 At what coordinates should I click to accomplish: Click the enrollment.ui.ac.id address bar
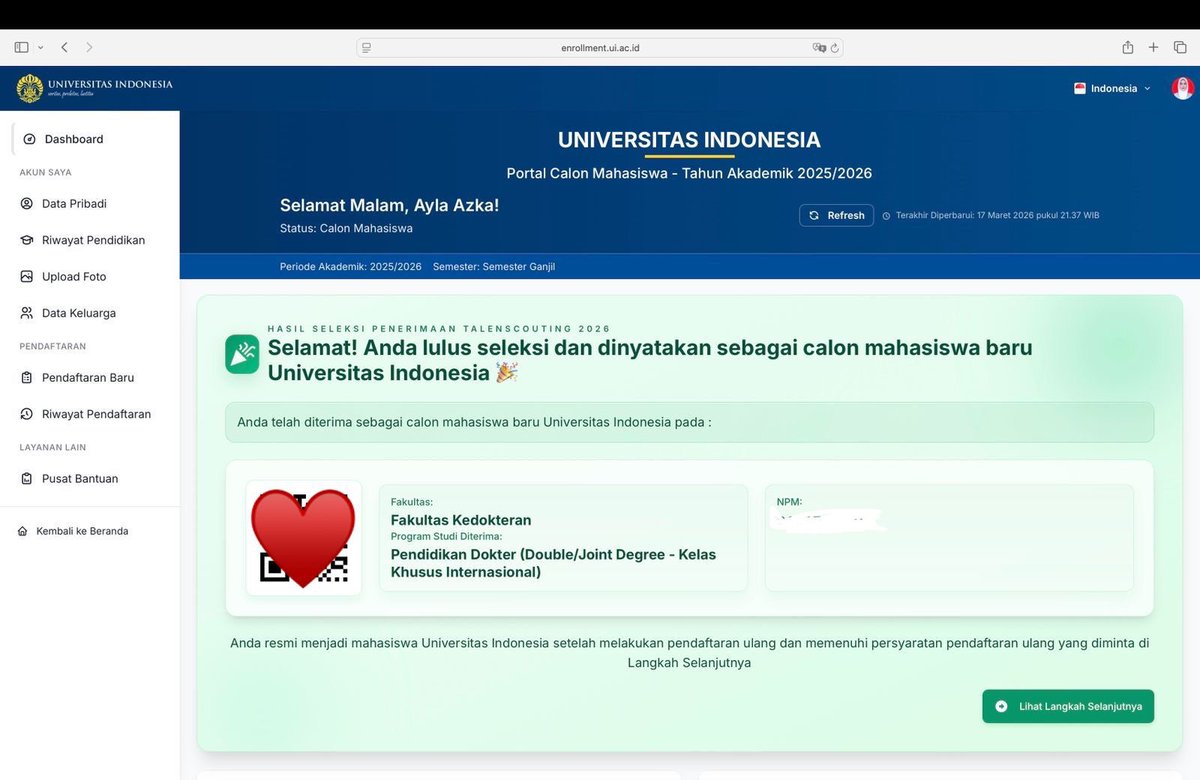coord(600,47)
